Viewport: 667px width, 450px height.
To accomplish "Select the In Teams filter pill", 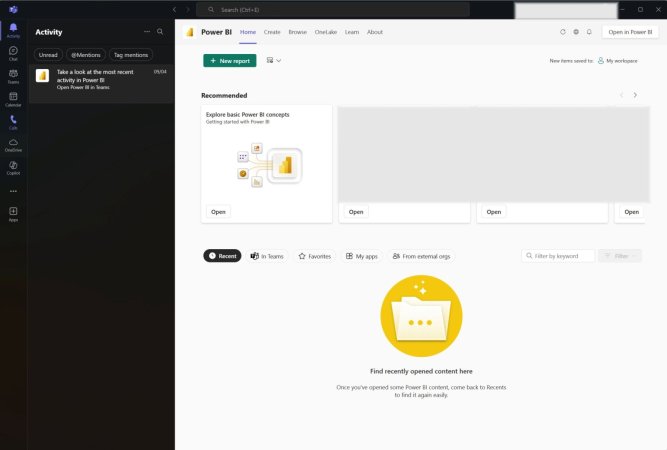I will coord(267,256).
